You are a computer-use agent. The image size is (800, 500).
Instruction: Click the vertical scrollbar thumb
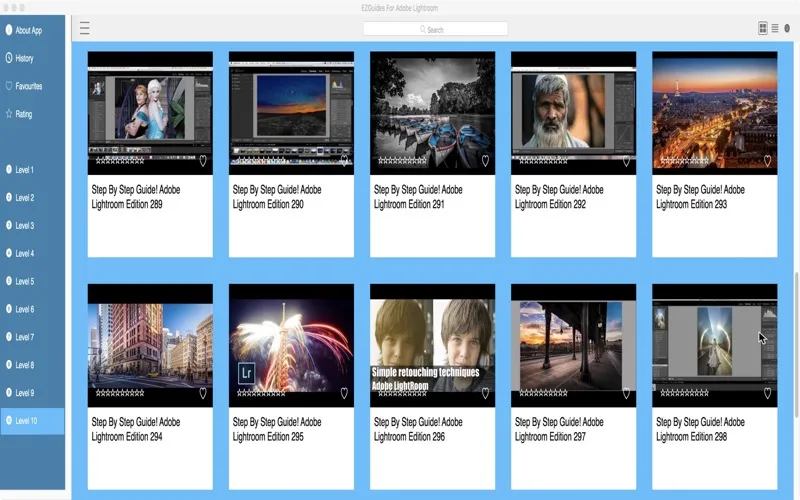tap(796, 346)
